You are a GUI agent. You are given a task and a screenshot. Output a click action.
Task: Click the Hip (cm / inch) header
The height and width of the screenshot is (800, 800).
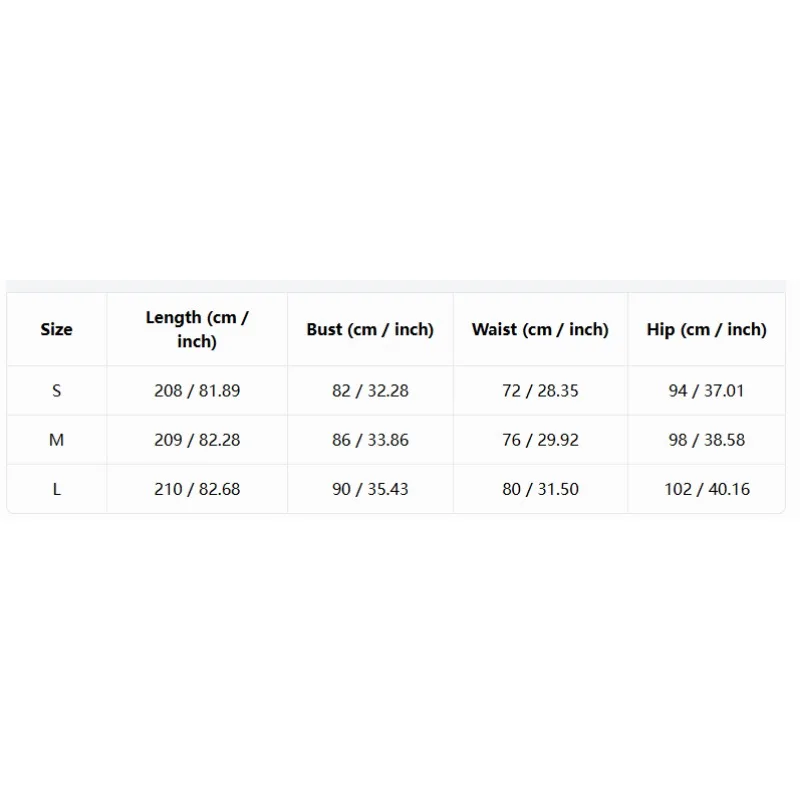707,329
